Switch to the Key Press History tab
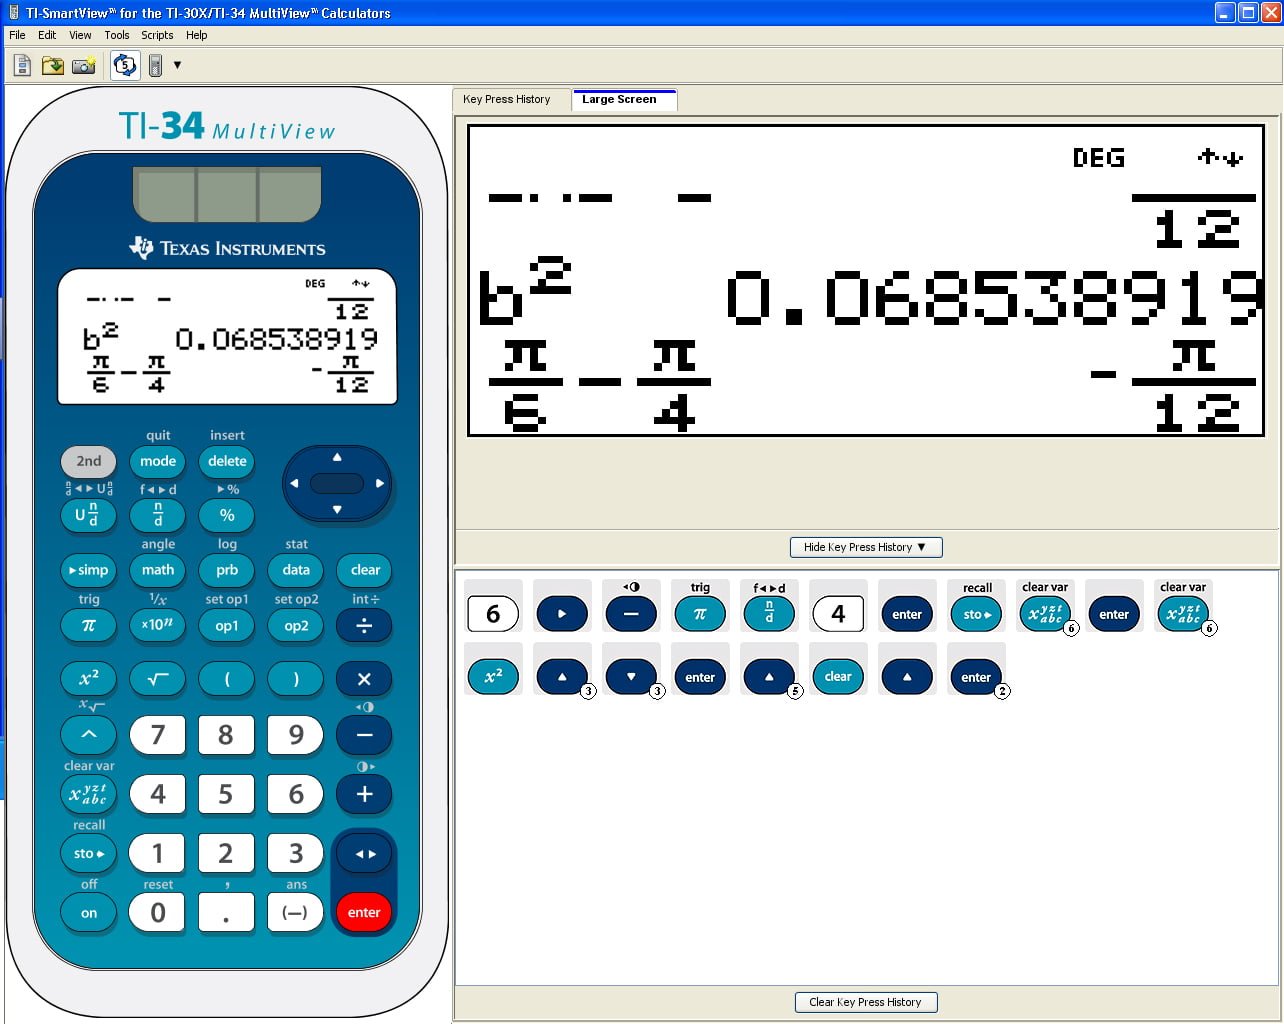1284x1024 pixels. pyautogui.click(x=507, y=100)
